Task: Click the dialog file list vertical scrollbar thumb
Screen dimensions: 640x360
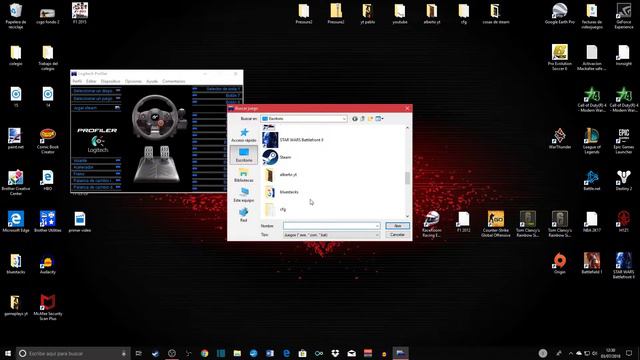Action: point(407,178)
